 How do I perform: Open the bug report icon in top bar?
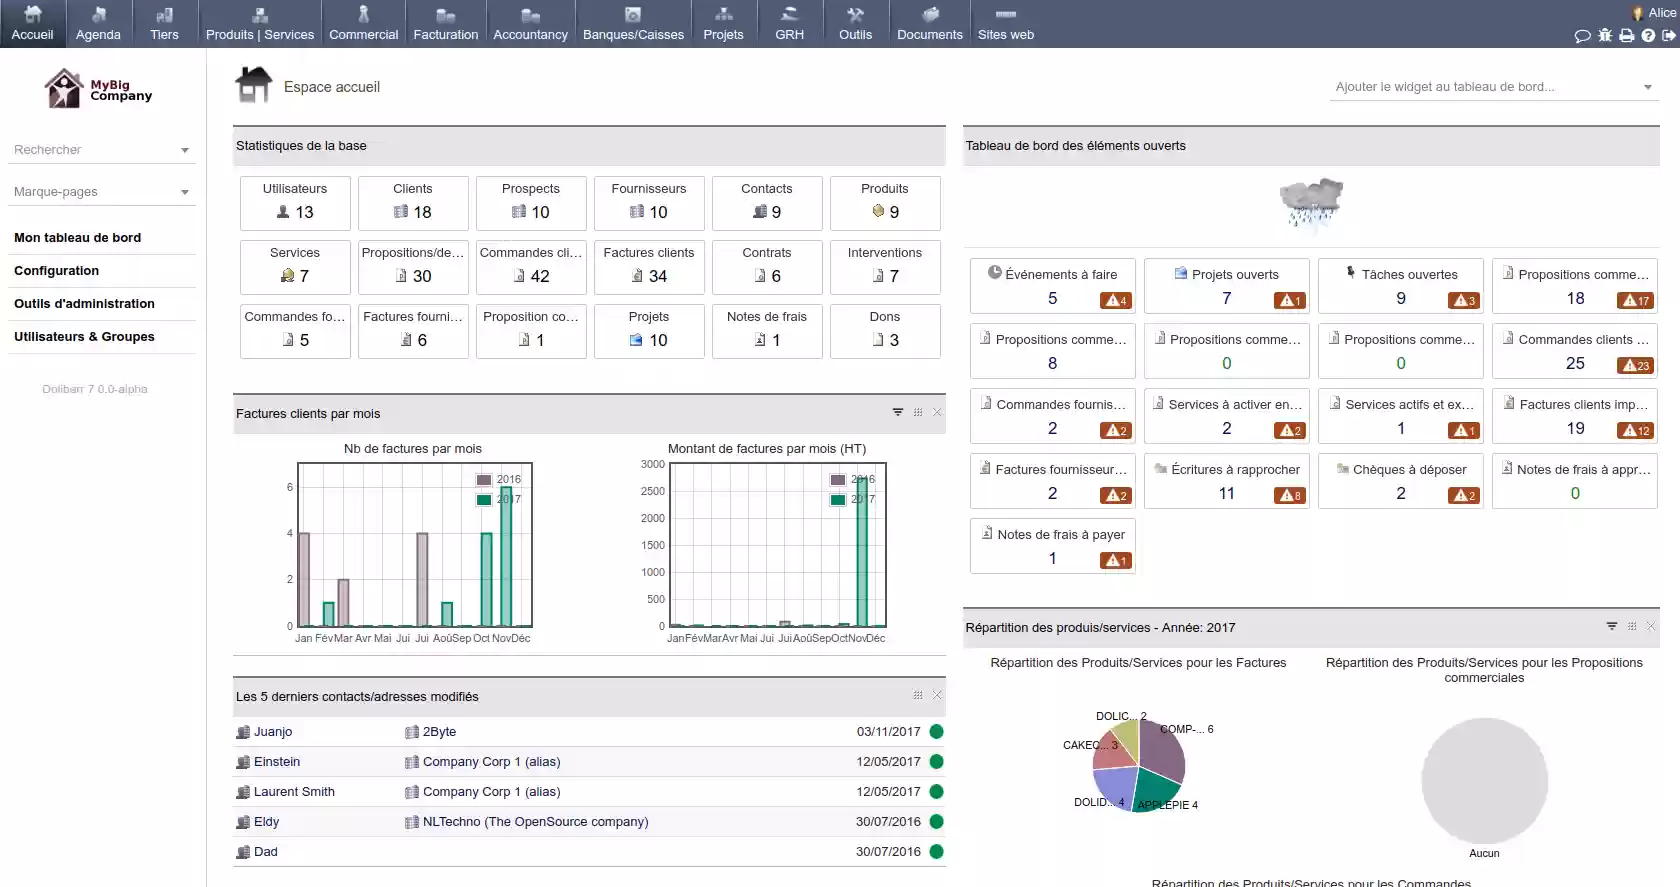pos(1605,35)
